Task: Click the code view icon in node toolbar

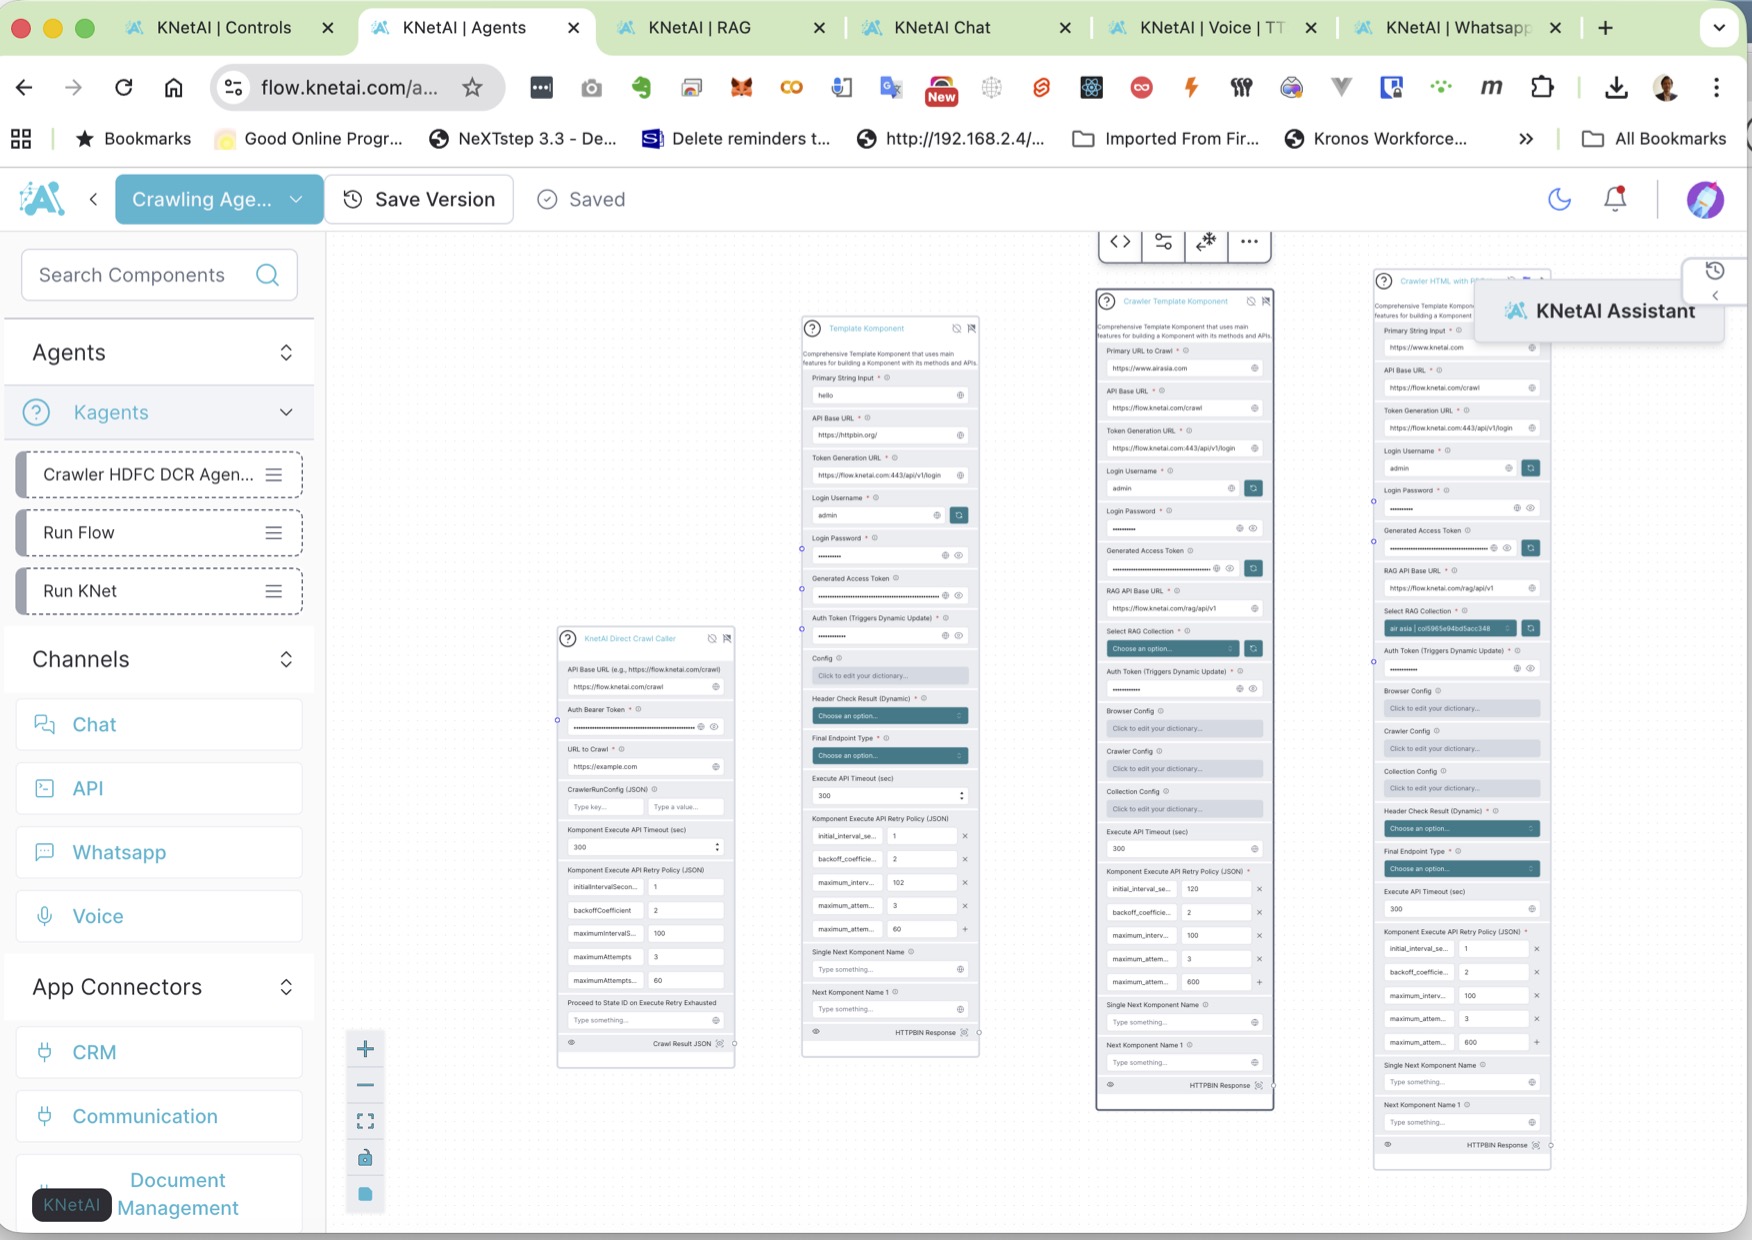Action: pos(1120,242)
